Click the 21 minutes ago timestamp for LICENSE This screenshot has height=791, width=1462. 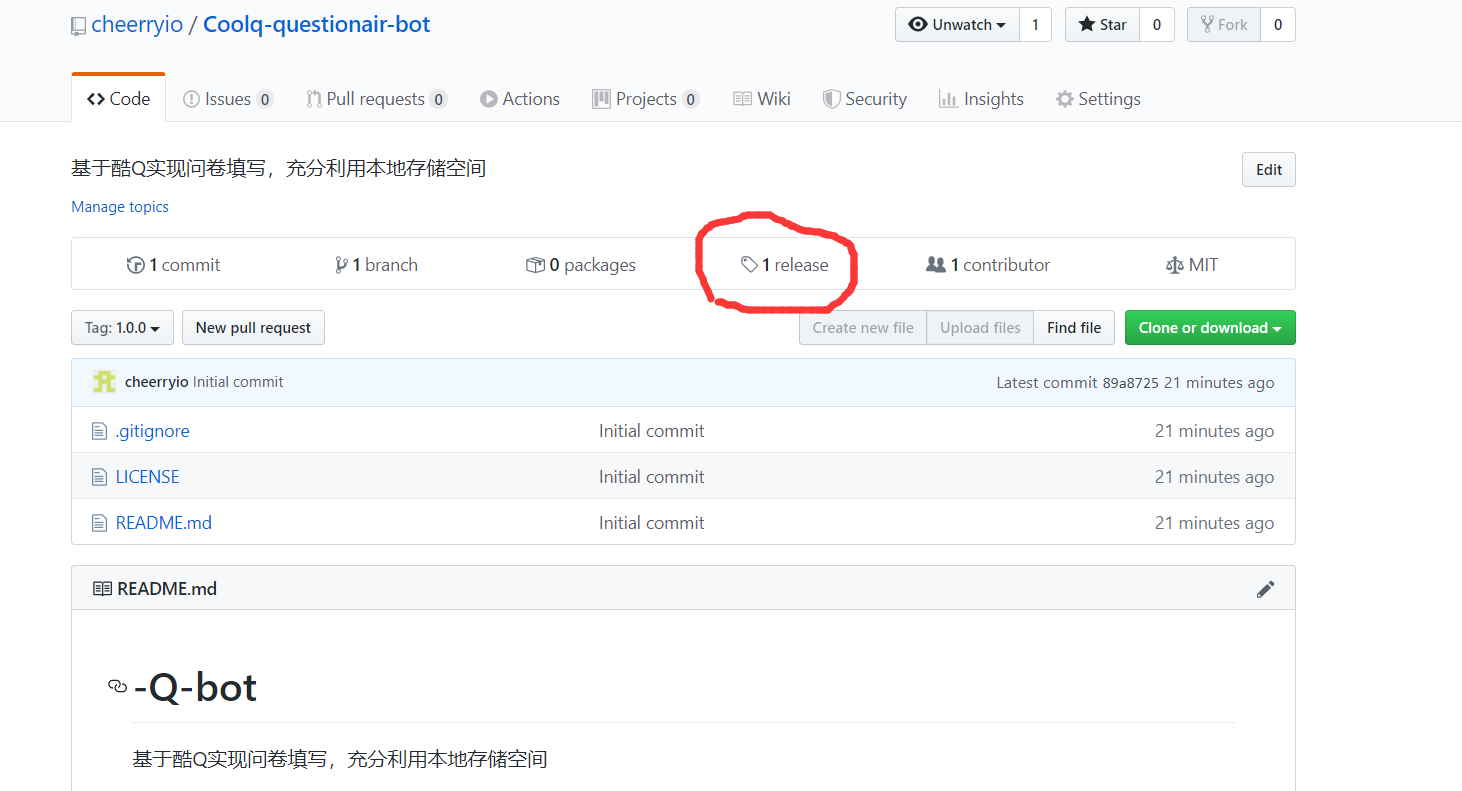[x=1214, y=477]
